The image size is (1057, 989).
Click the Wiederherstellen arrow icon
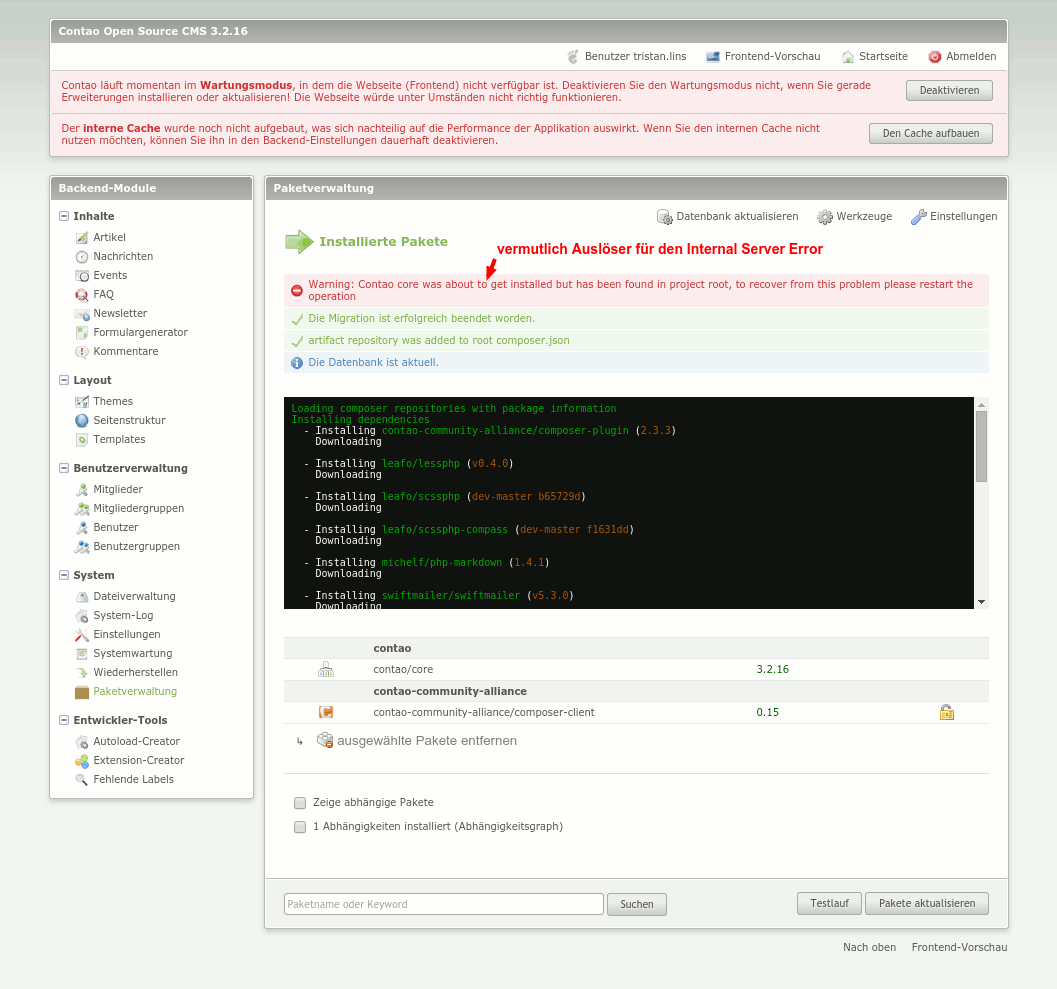click(82, 672)
